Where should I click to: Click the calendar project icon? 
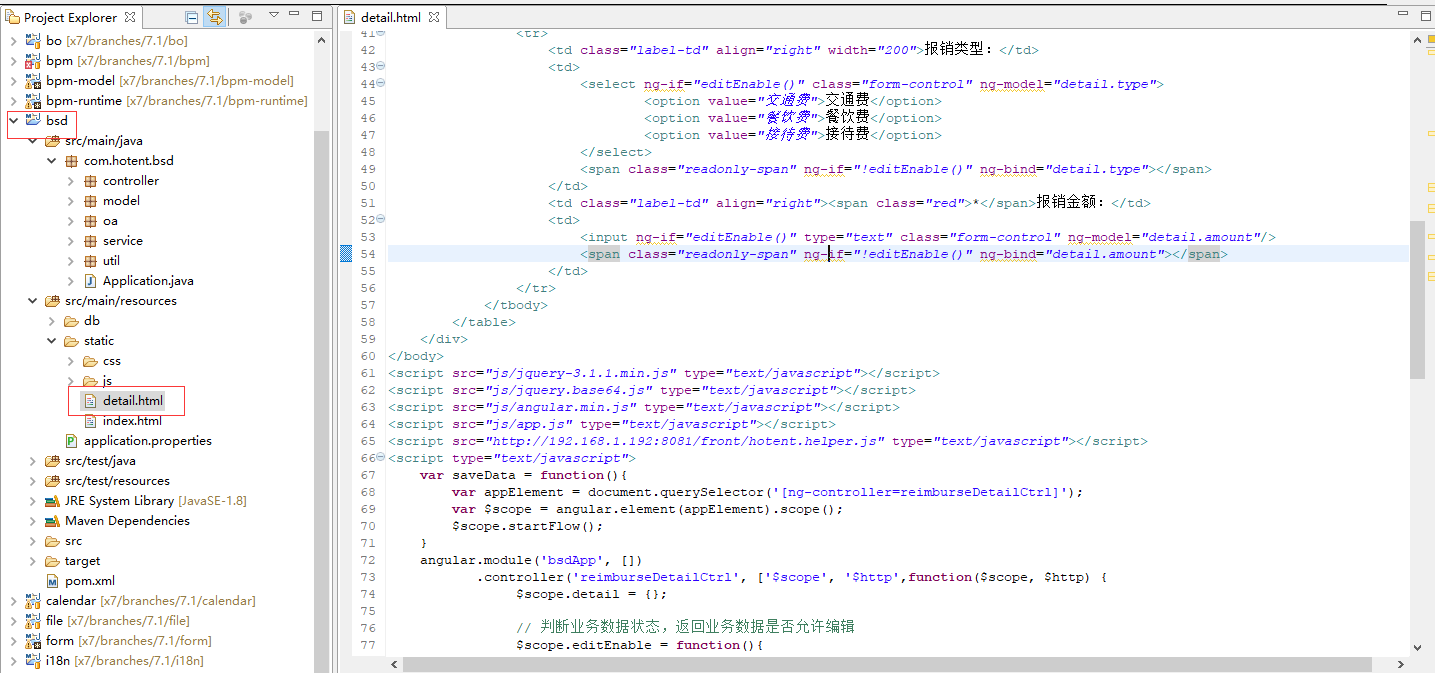[33, 601]
